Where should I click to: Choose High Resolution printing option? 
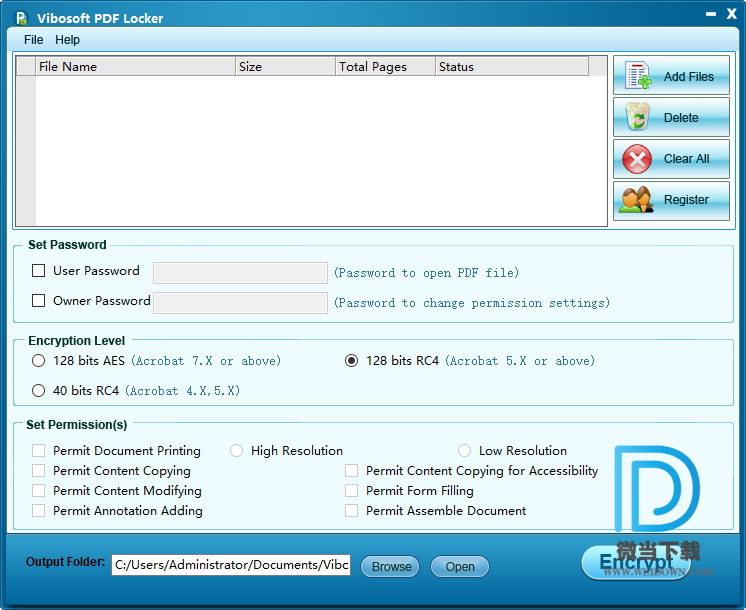[x=236, y=451]
